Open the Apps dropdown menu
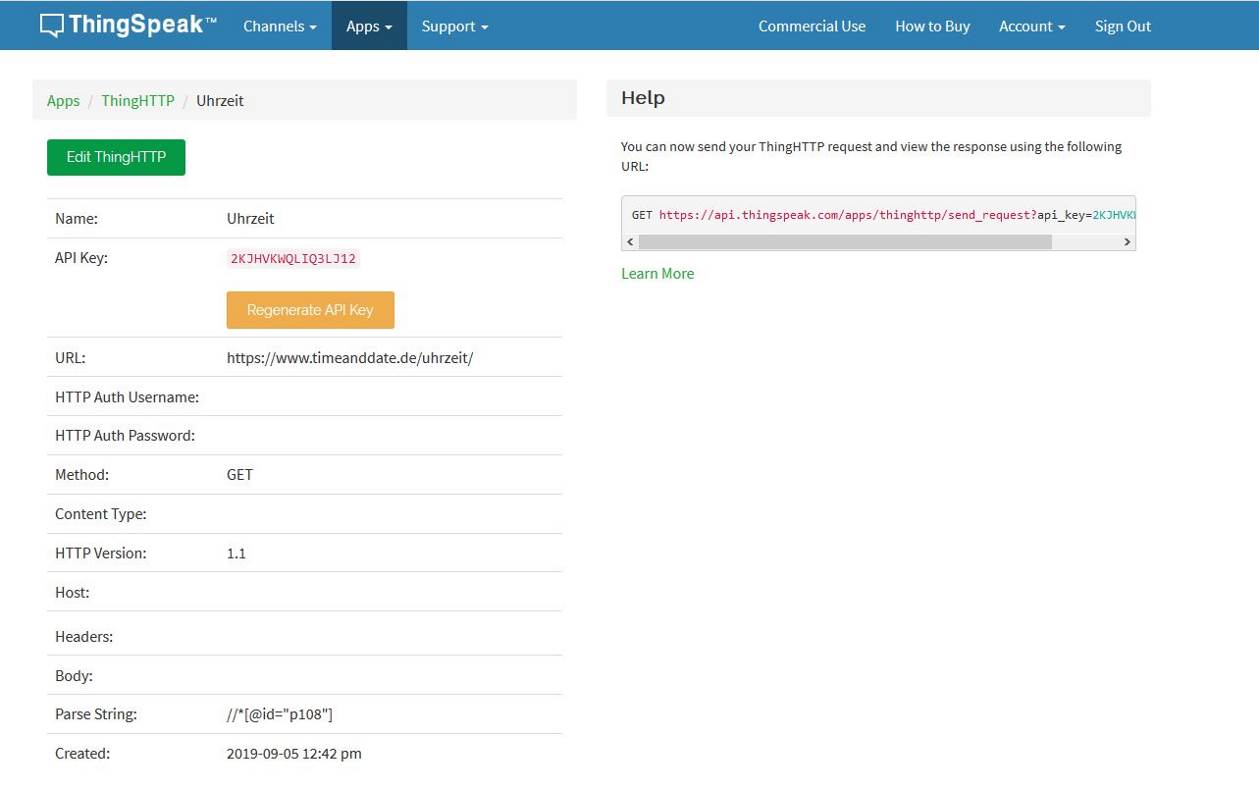The height and width of the screenshot is (789, 1259). (369, 26)
